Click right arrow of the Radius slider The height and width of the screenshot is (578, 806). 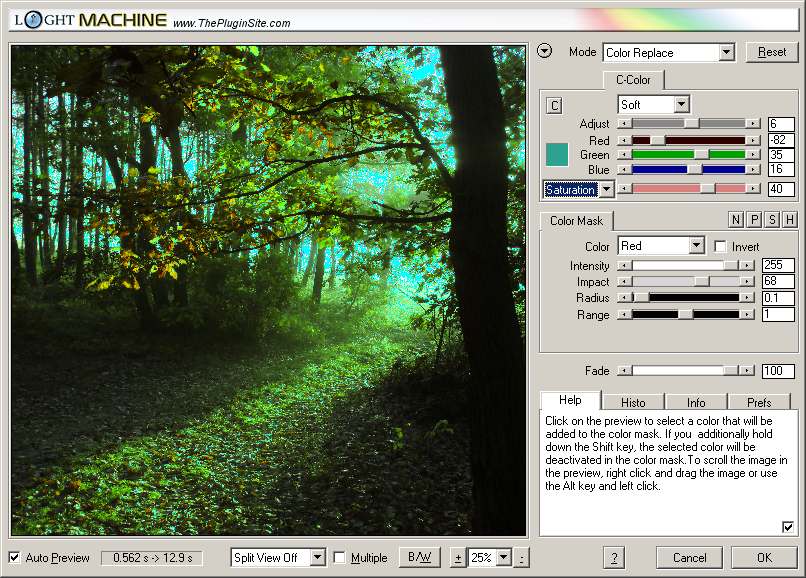click(x=746, y=297)
